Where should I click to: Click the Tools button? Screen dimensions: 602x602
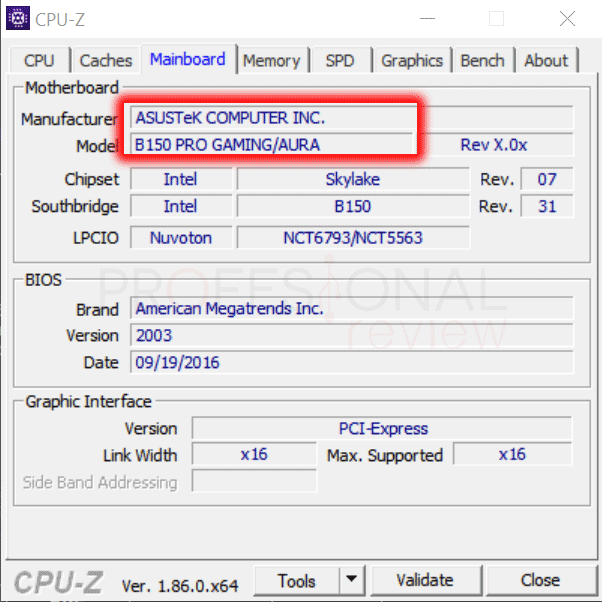(x=297, y=580)
